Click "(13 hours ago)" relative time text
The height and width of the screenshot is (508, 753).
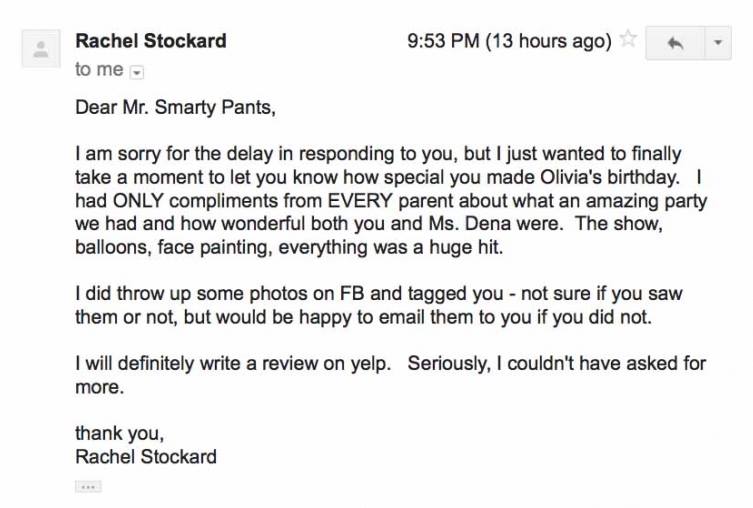[547, 41]
